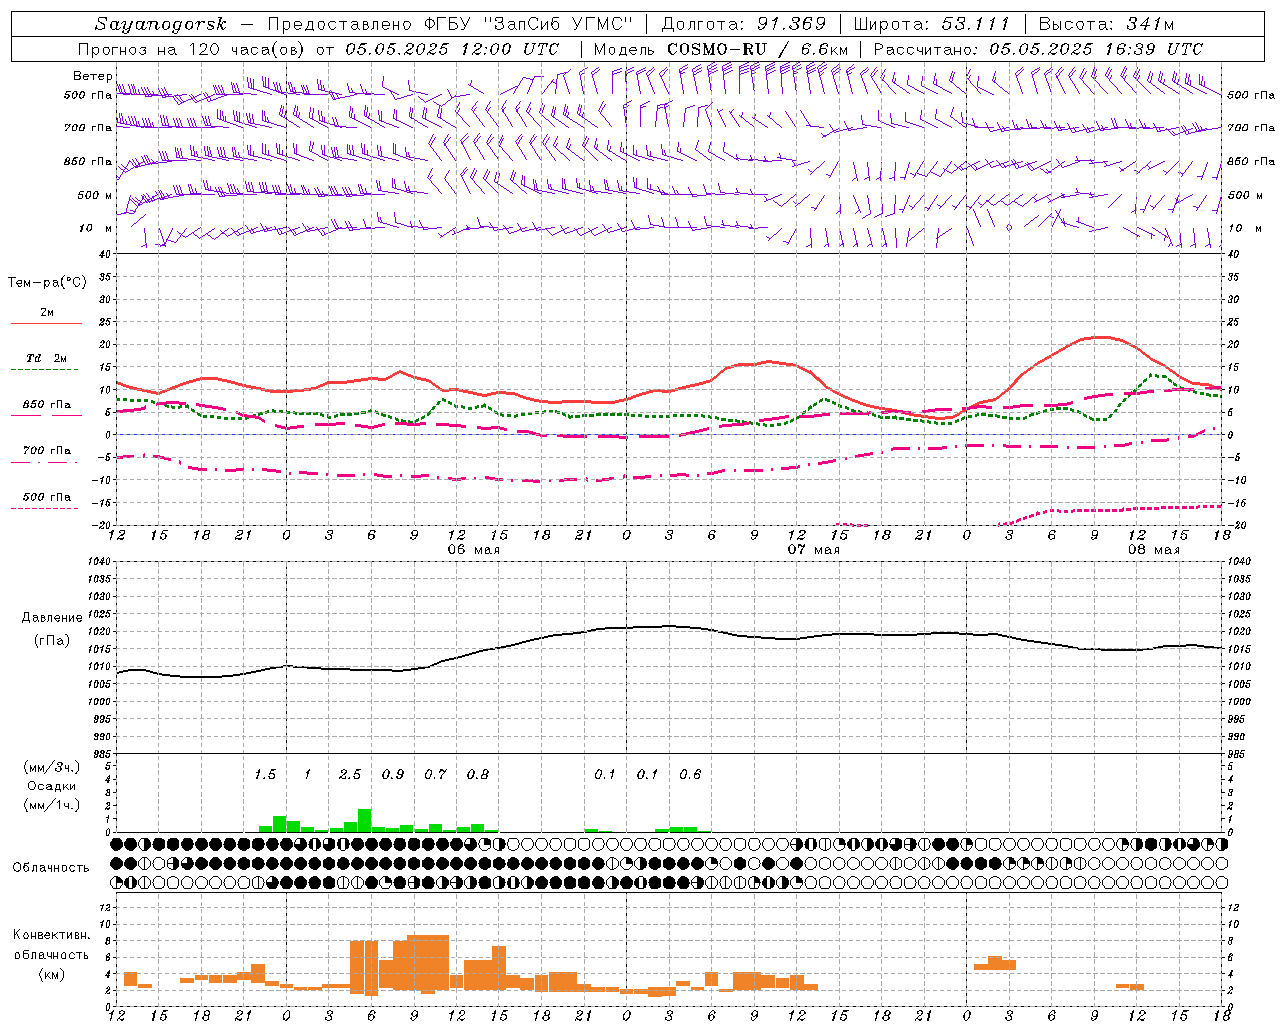The height and width of the screenshot is (1024, 1280).
Task: Click the 'Облачность' cloud cover row label
Action: tap(51, 868)
